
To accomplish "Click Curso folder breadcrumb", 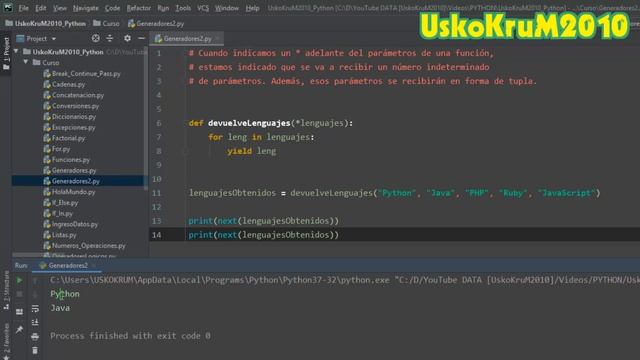I will pyautogui.click(x=107, y=24).
